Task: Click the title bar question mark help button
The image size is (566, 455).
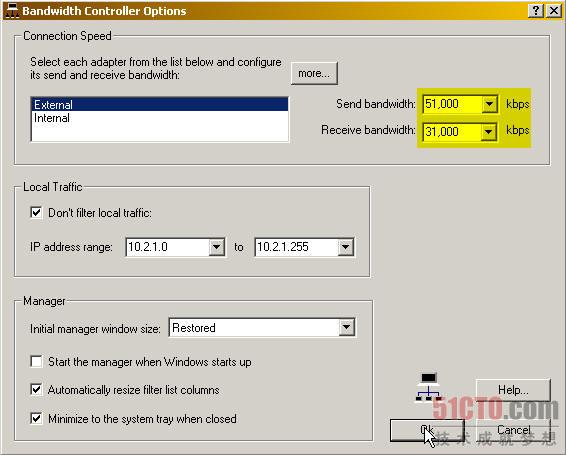Action: click(536, 10)
